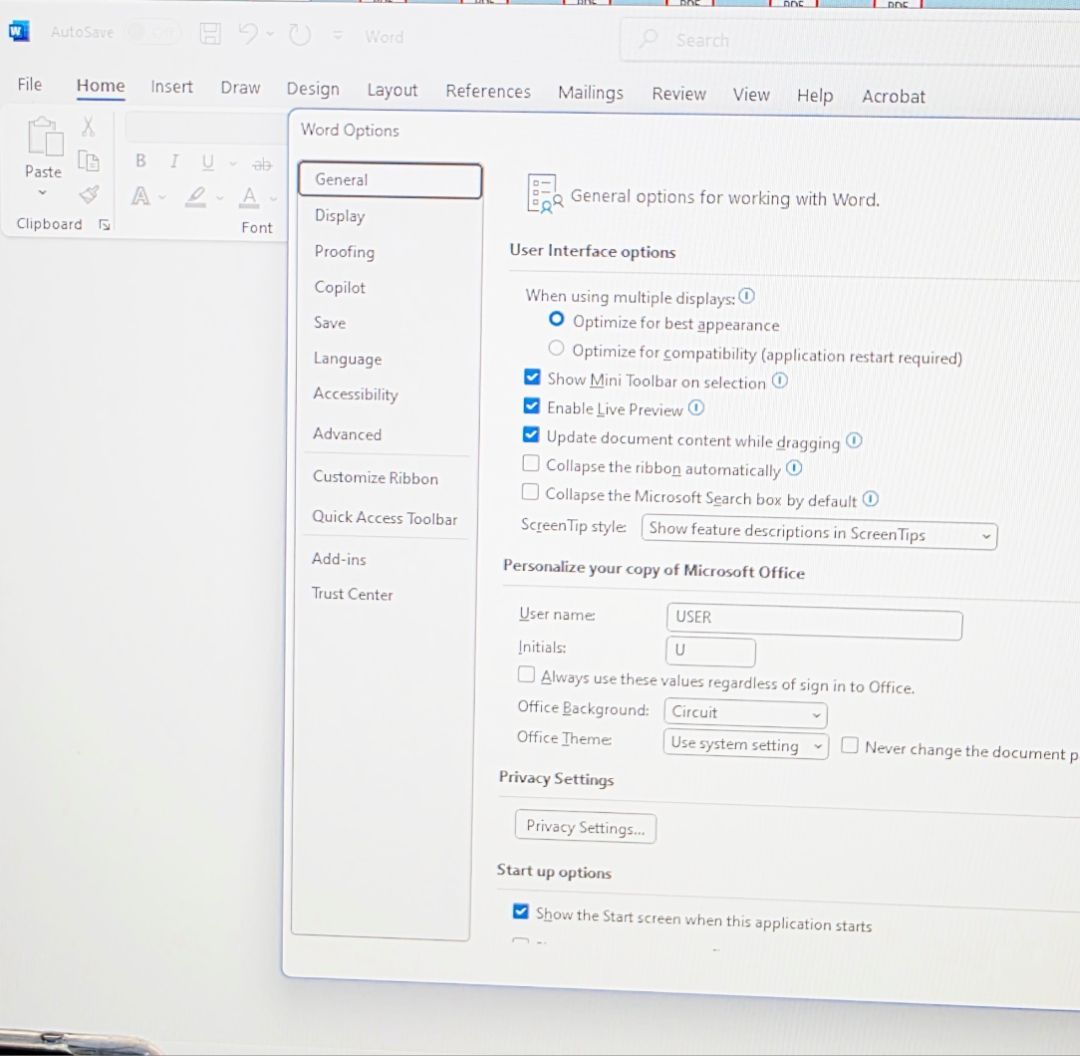
Task: Open the Clipboard dialog launcher
Action: (x=105, y=225)
